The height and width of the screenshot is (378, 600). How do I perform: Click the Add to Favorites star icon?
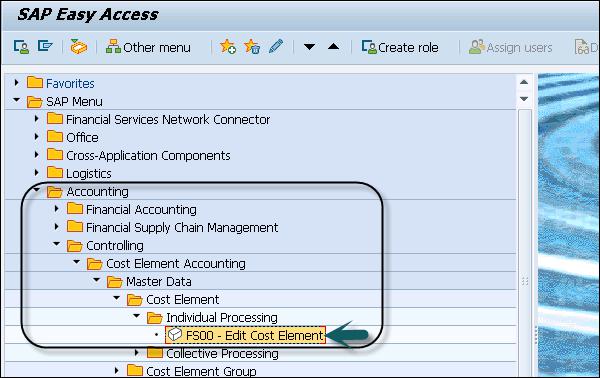228,47
